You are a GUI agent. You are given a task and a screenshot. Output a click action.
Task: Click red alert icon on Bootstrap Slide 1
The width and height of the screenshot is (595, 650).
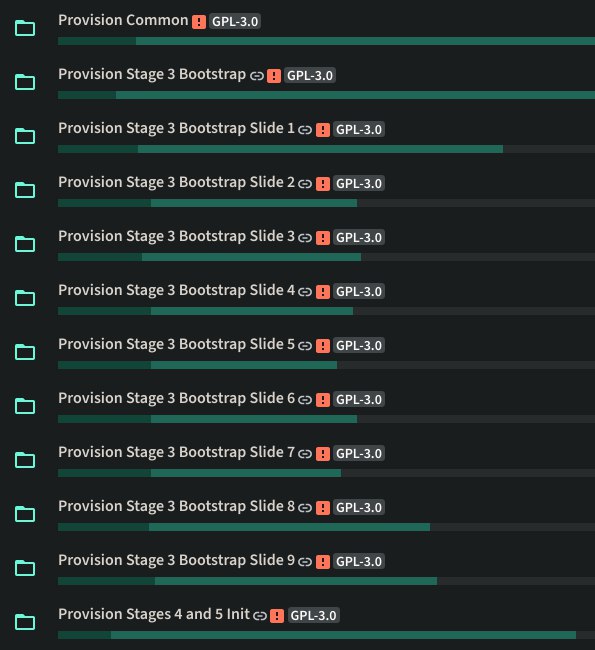(x=323, y=130)
